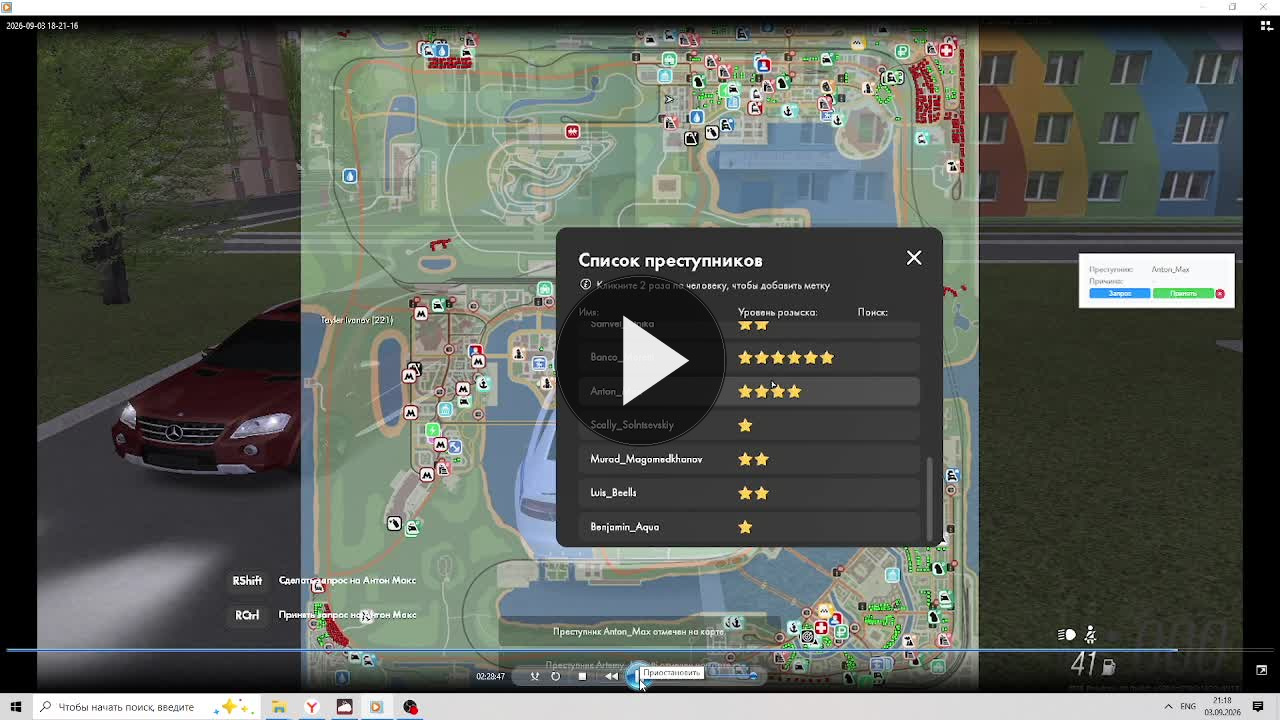Click the Поиск column header
The image size is (1280, 720).
pos(873,312)
